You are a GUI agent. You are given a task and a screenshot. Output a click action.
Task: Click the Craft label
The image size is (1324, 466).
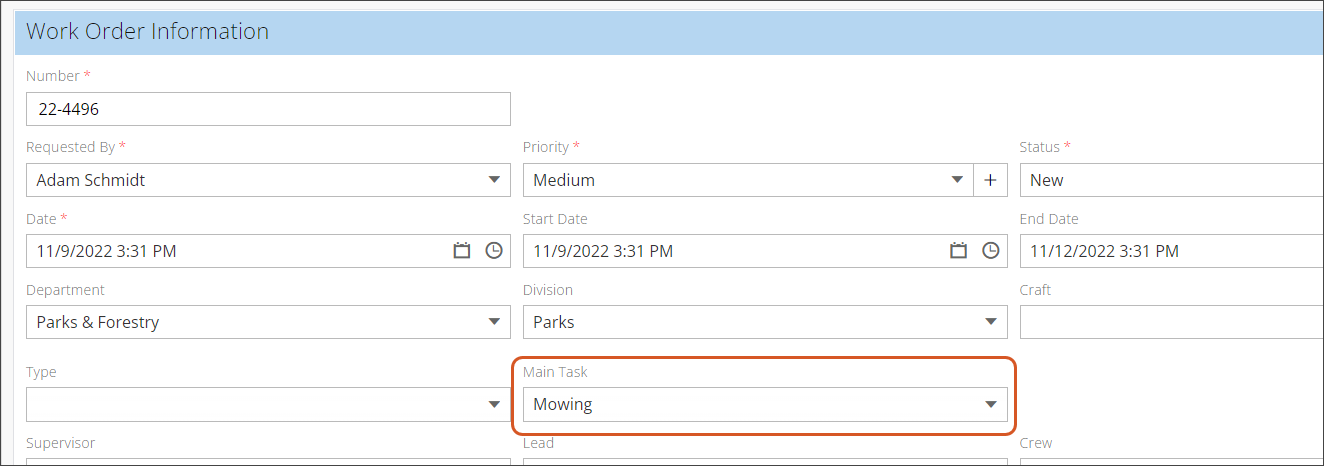1036,290
